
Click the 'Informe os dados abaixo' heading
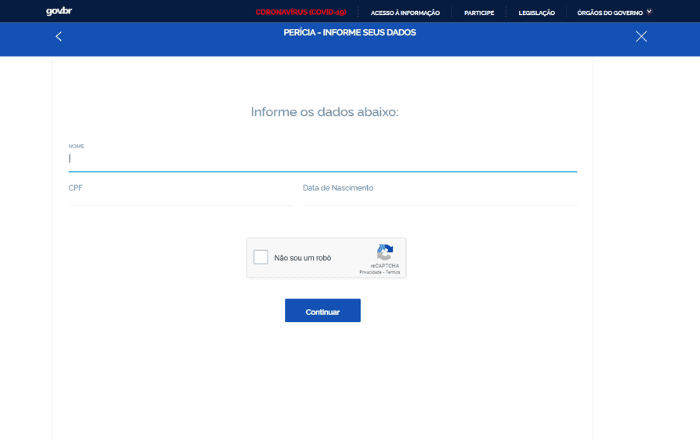[x=324, y=112]
